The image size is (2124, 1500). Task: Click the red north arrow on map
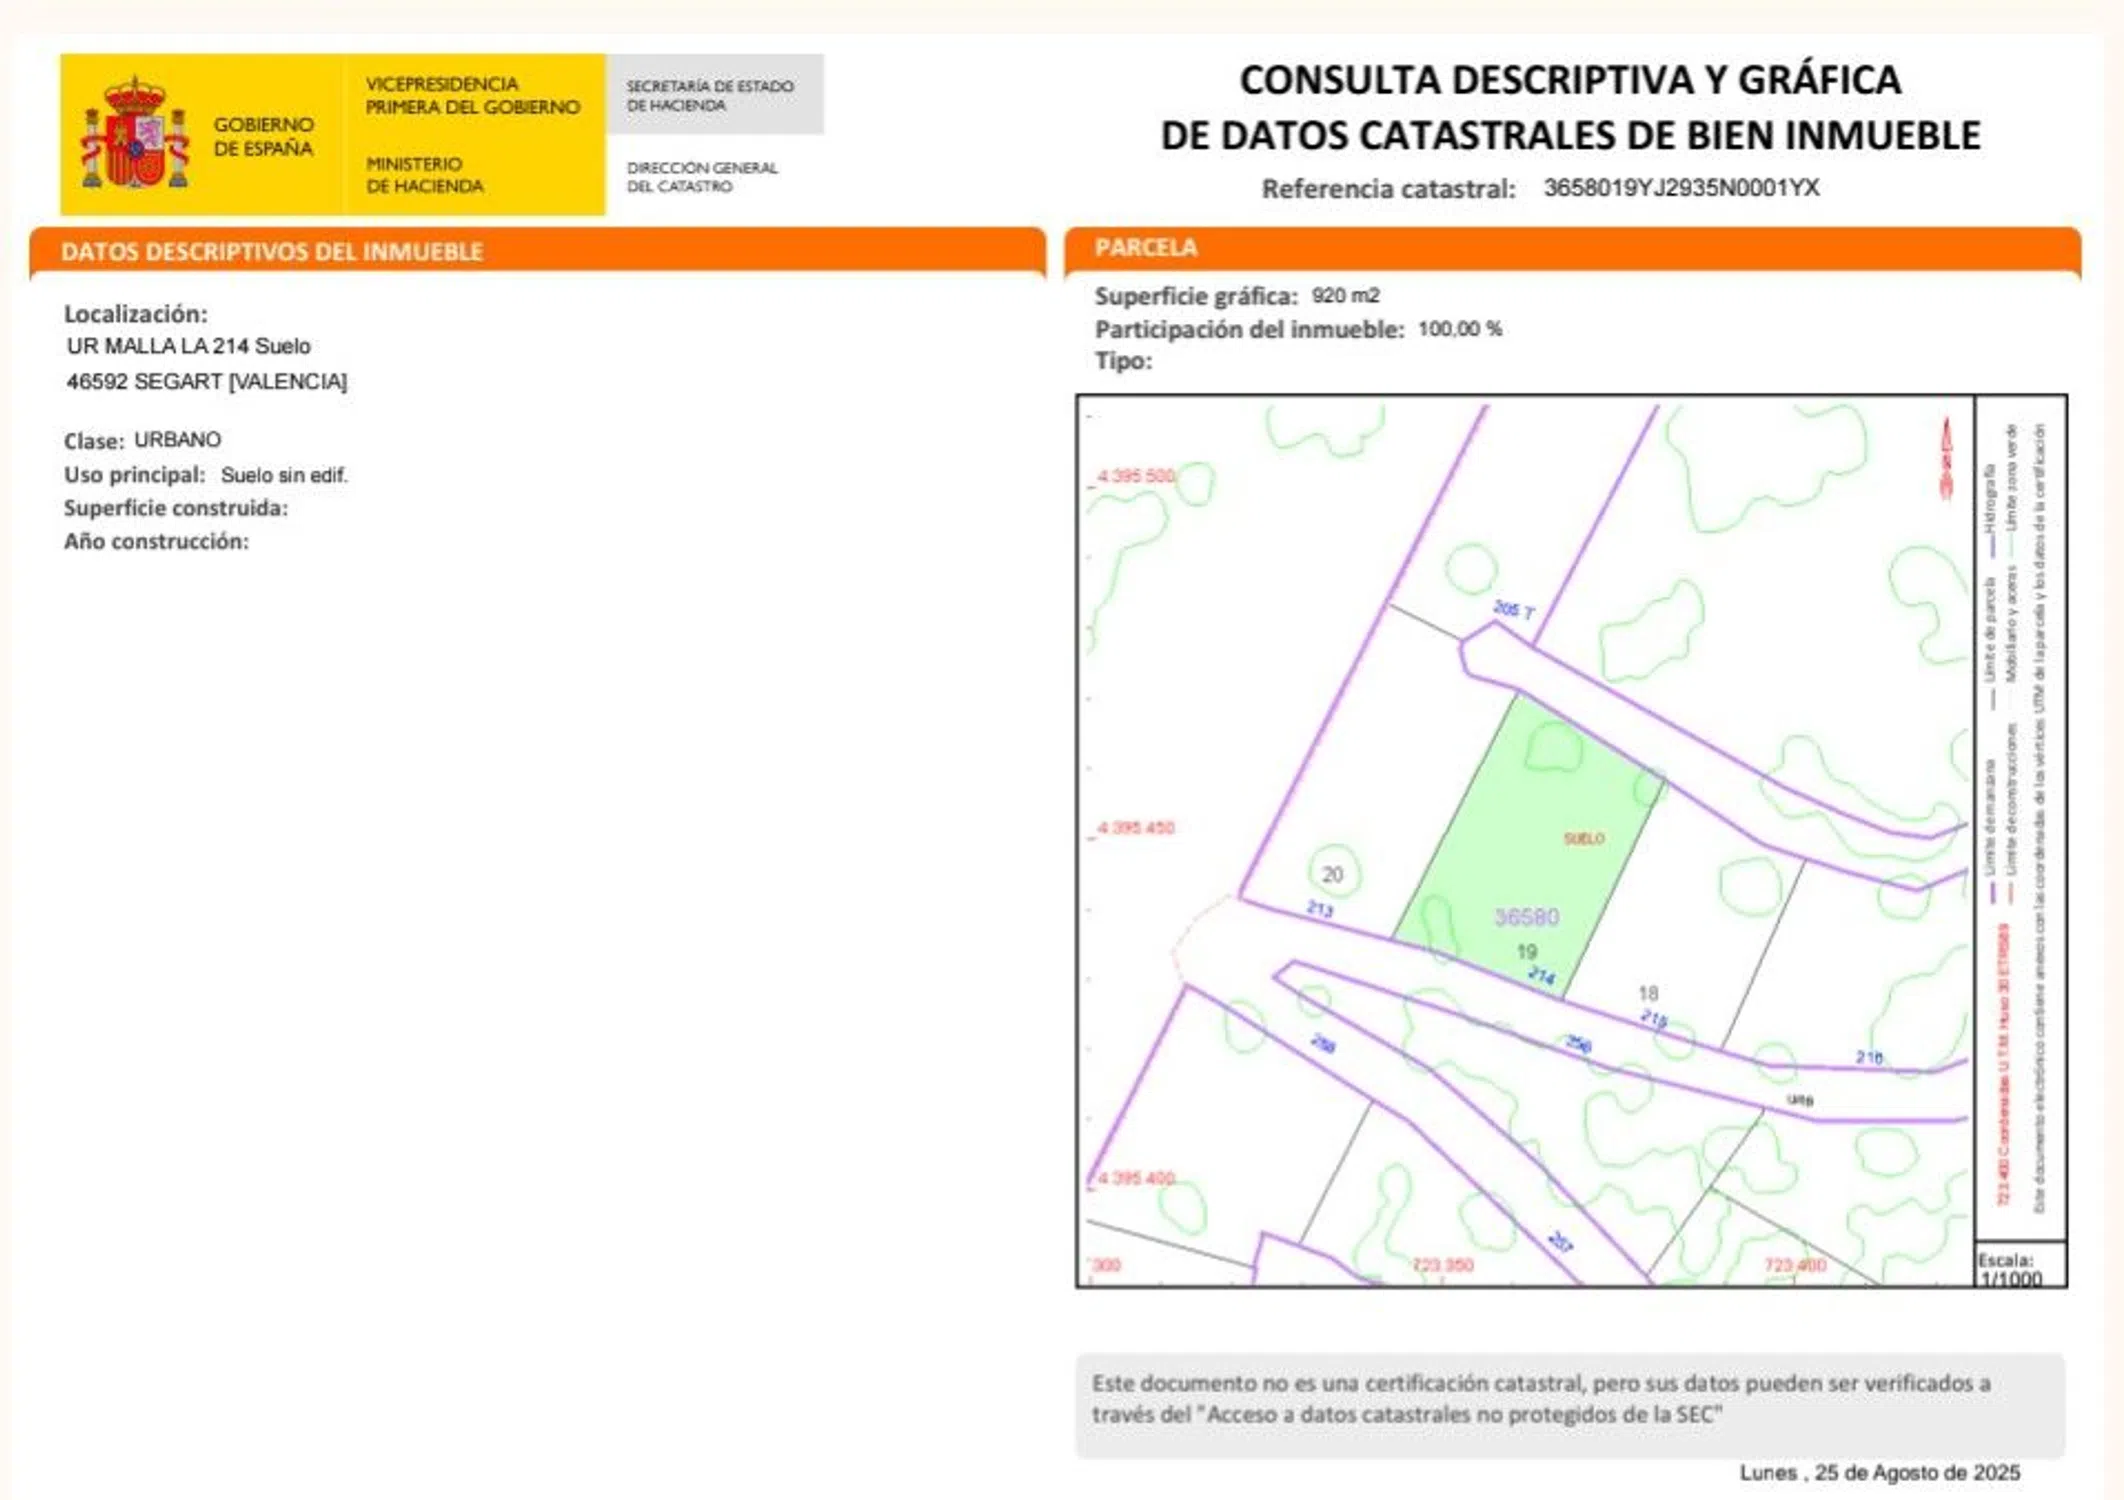pyautogui.click(x=1946, y=459)
